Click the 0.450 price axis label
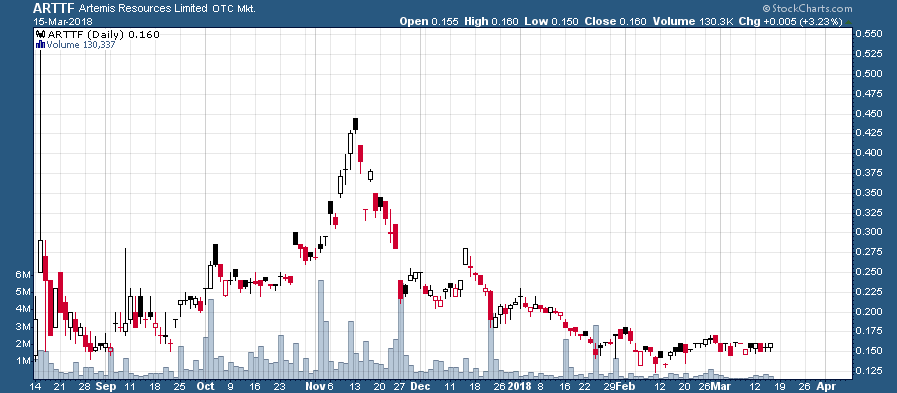 pyautogui.click(x=868, y=113)
